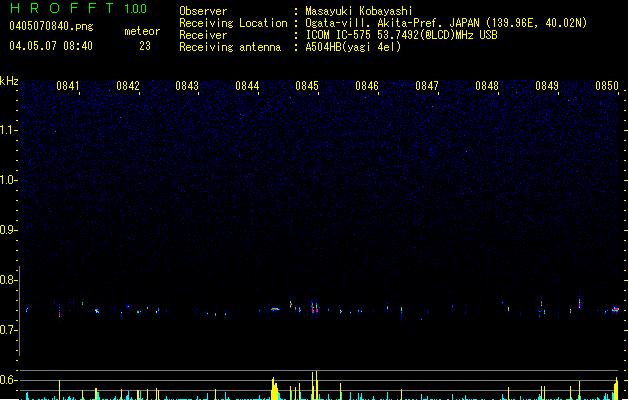Viewport: 629px width, 400px height.
Task: Click the 0.9 kHz axis label
Action: click(x=9, y=230)
